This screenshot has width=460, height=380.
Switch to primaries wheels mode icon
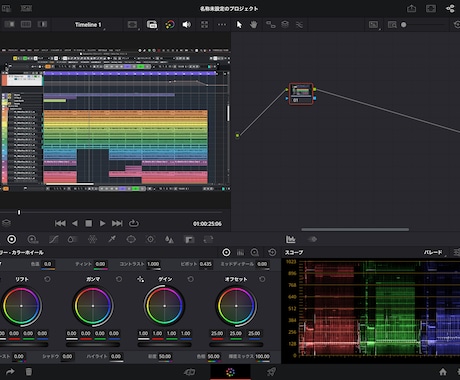226,252
